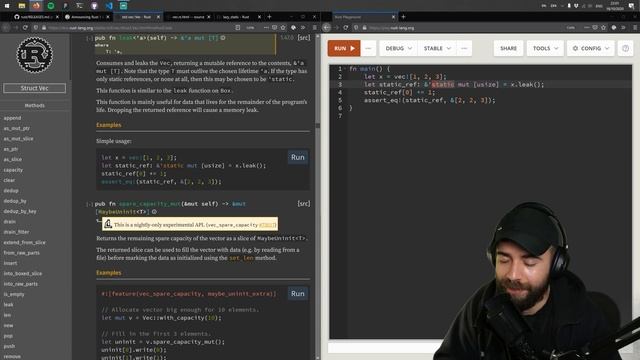Open the STABLE channel dropdown
Screen dimensions: 640x360
[437, 48]
